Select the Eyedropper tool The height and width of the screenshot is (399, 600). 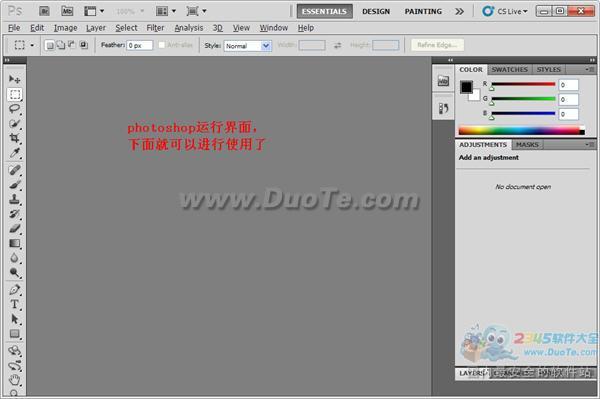(15, 153)
